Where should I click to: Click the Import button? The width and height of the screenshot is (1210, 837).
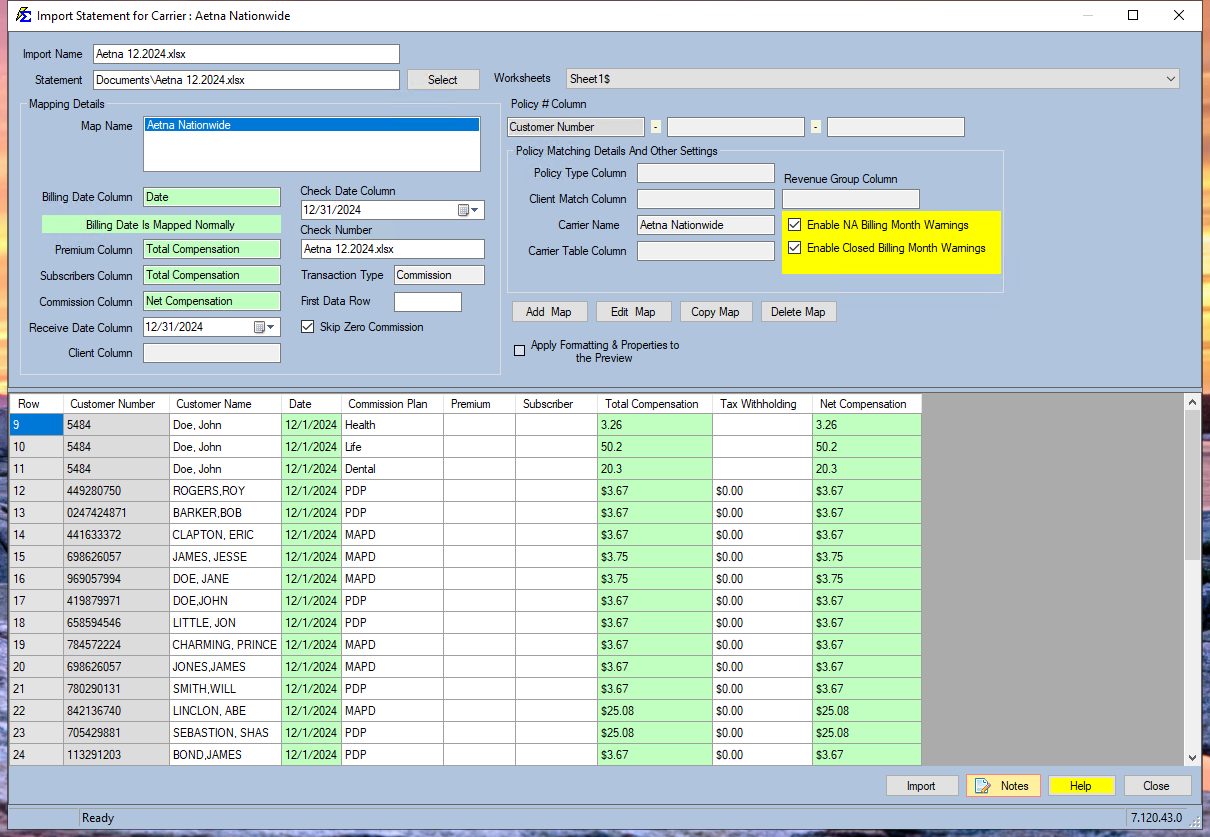921,786
